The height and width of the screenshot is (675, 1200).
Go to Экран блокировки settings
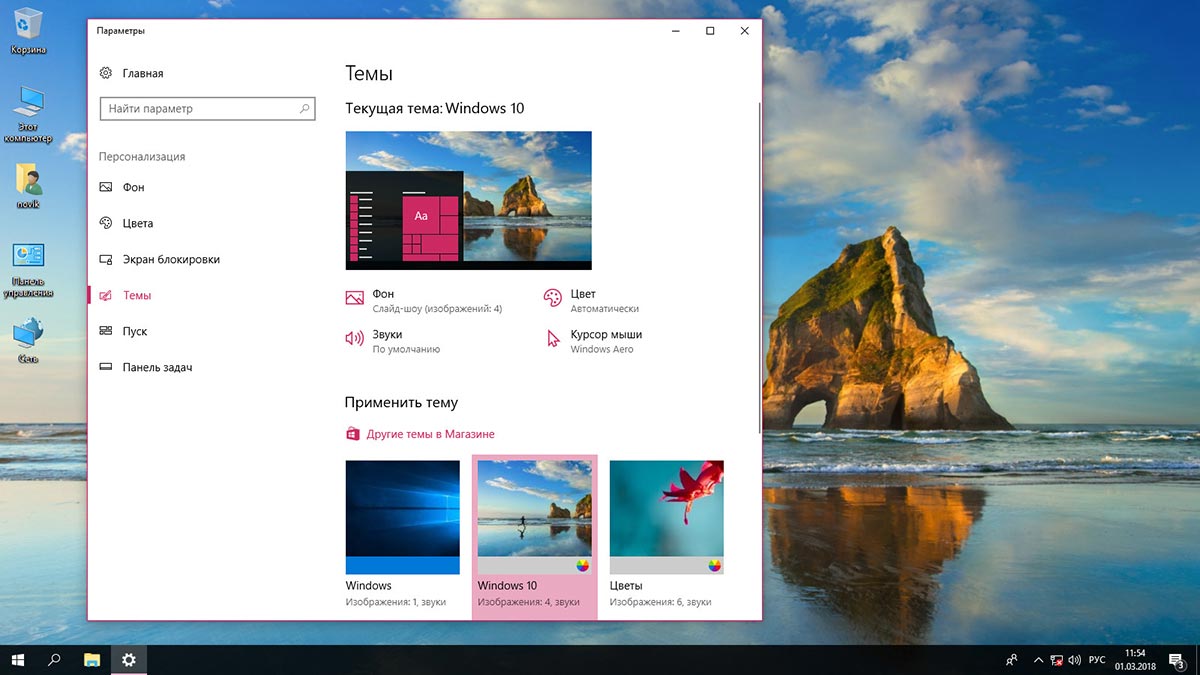click(171, 259)
